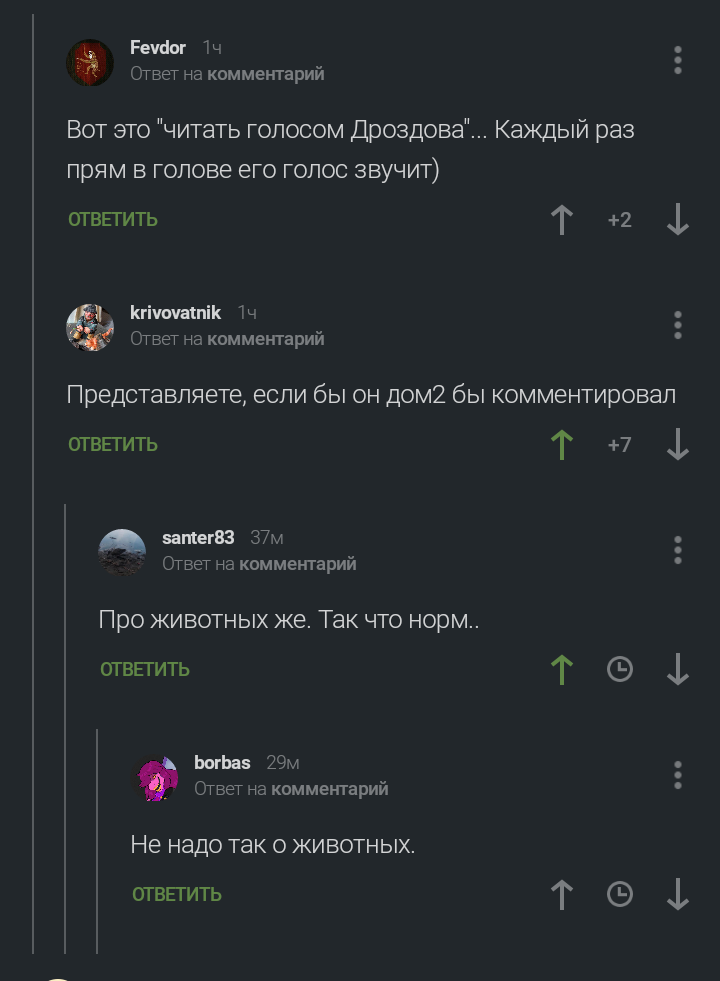Downvote borbas's comment

pos(677,895)
